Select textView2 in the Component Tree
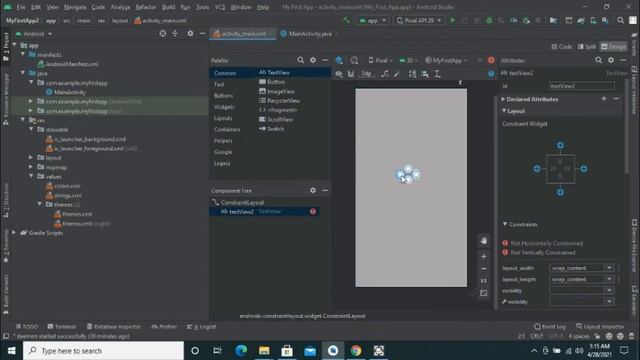 coord(264,211)
